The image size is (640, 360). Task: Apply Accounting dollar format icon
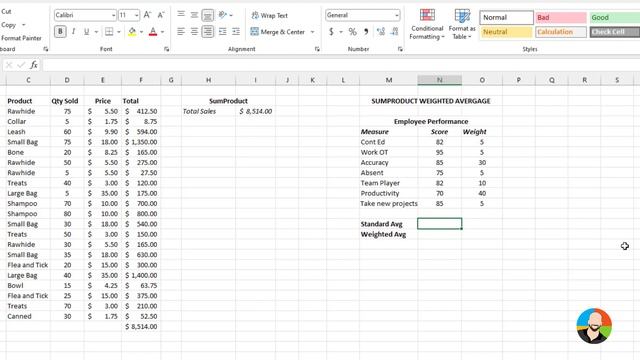[x=331, y=31]
